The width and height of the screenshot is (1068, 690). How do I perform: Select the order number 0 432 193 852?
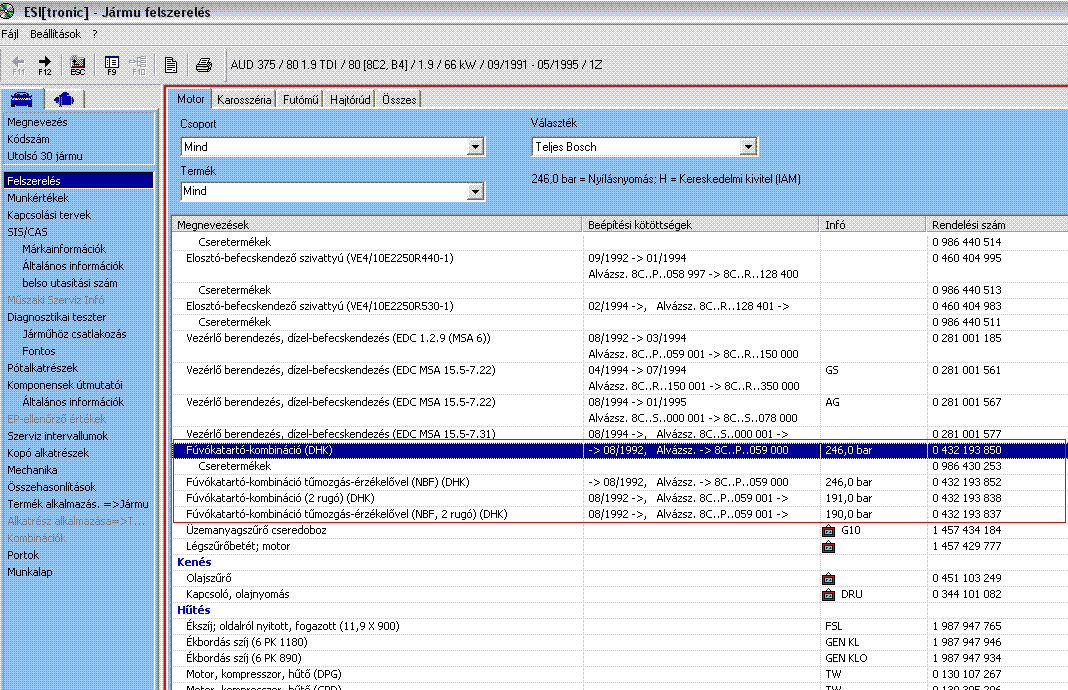967,482
